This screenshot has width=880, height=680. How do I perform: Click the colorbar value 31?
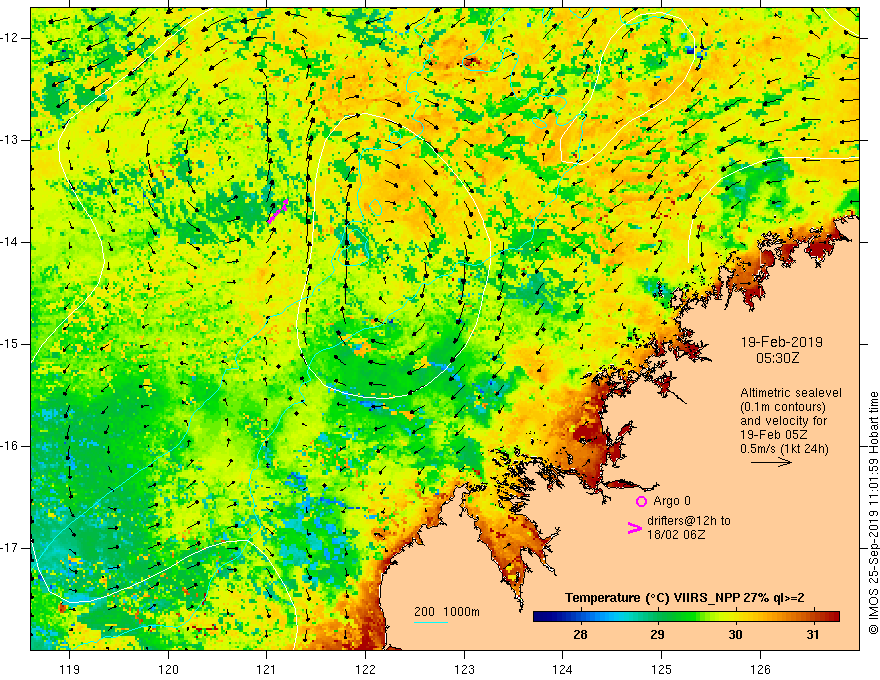click(813, 635)
